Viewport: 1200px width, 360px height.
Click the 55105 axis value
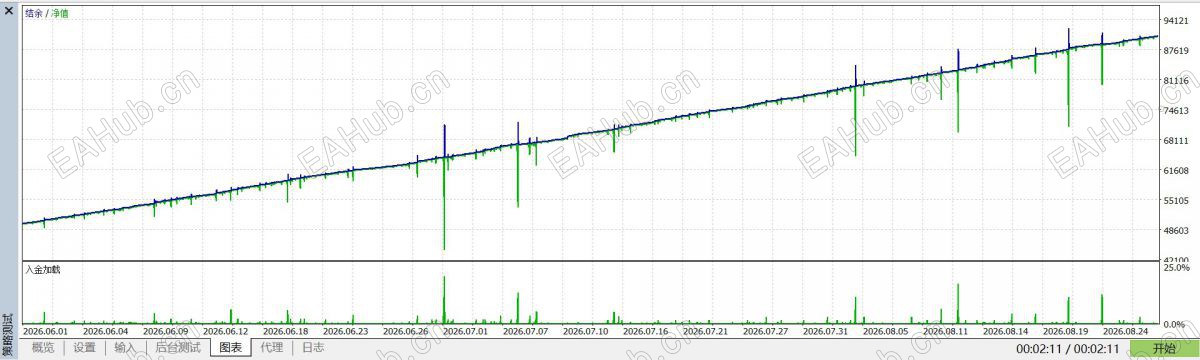click(x=1176, y=201)
